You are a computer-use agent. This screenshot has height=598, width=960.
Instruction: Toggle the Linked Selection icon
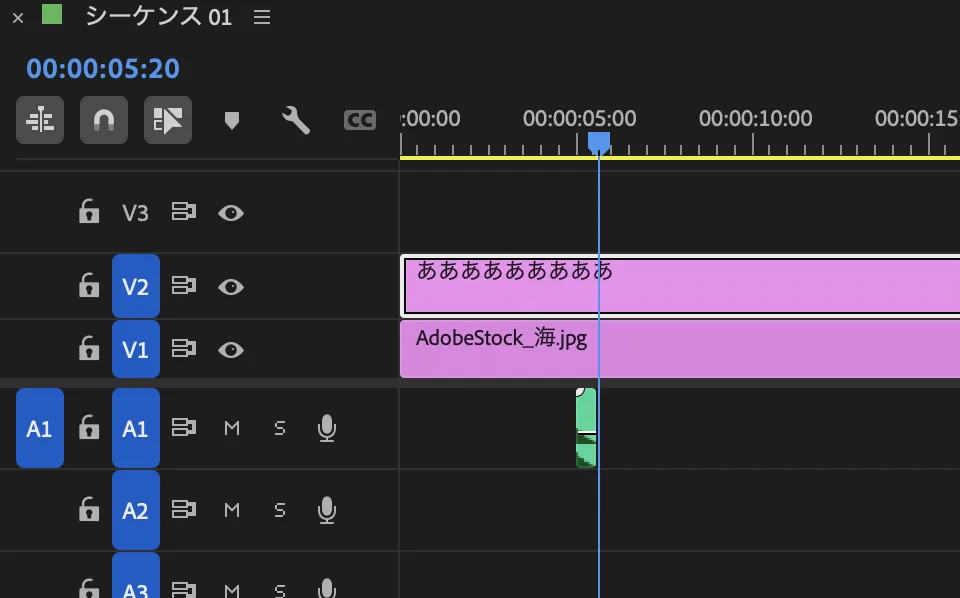click(167, 121)
